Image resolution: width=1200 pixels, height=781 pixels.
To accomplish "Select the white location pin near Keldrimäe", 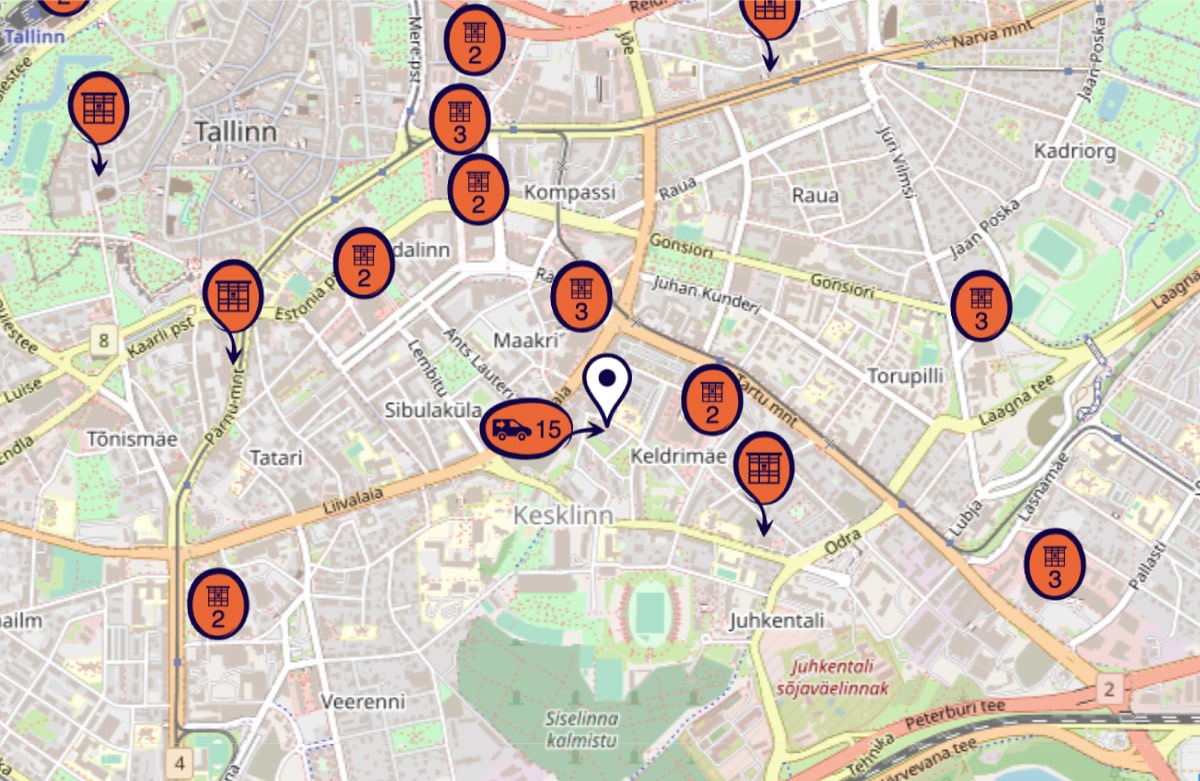I will point(605,388).
